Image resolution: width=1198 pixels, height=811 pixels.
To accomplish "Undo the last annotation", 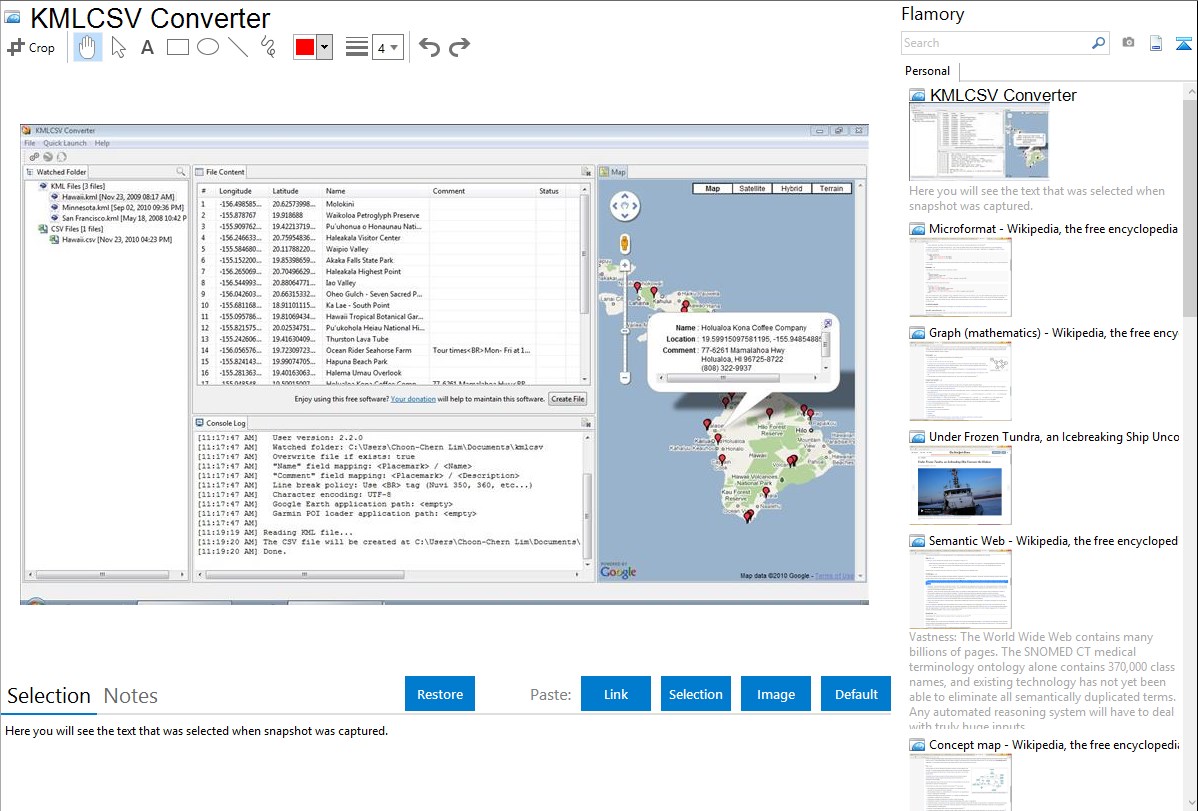I will (x=429, y=47).
